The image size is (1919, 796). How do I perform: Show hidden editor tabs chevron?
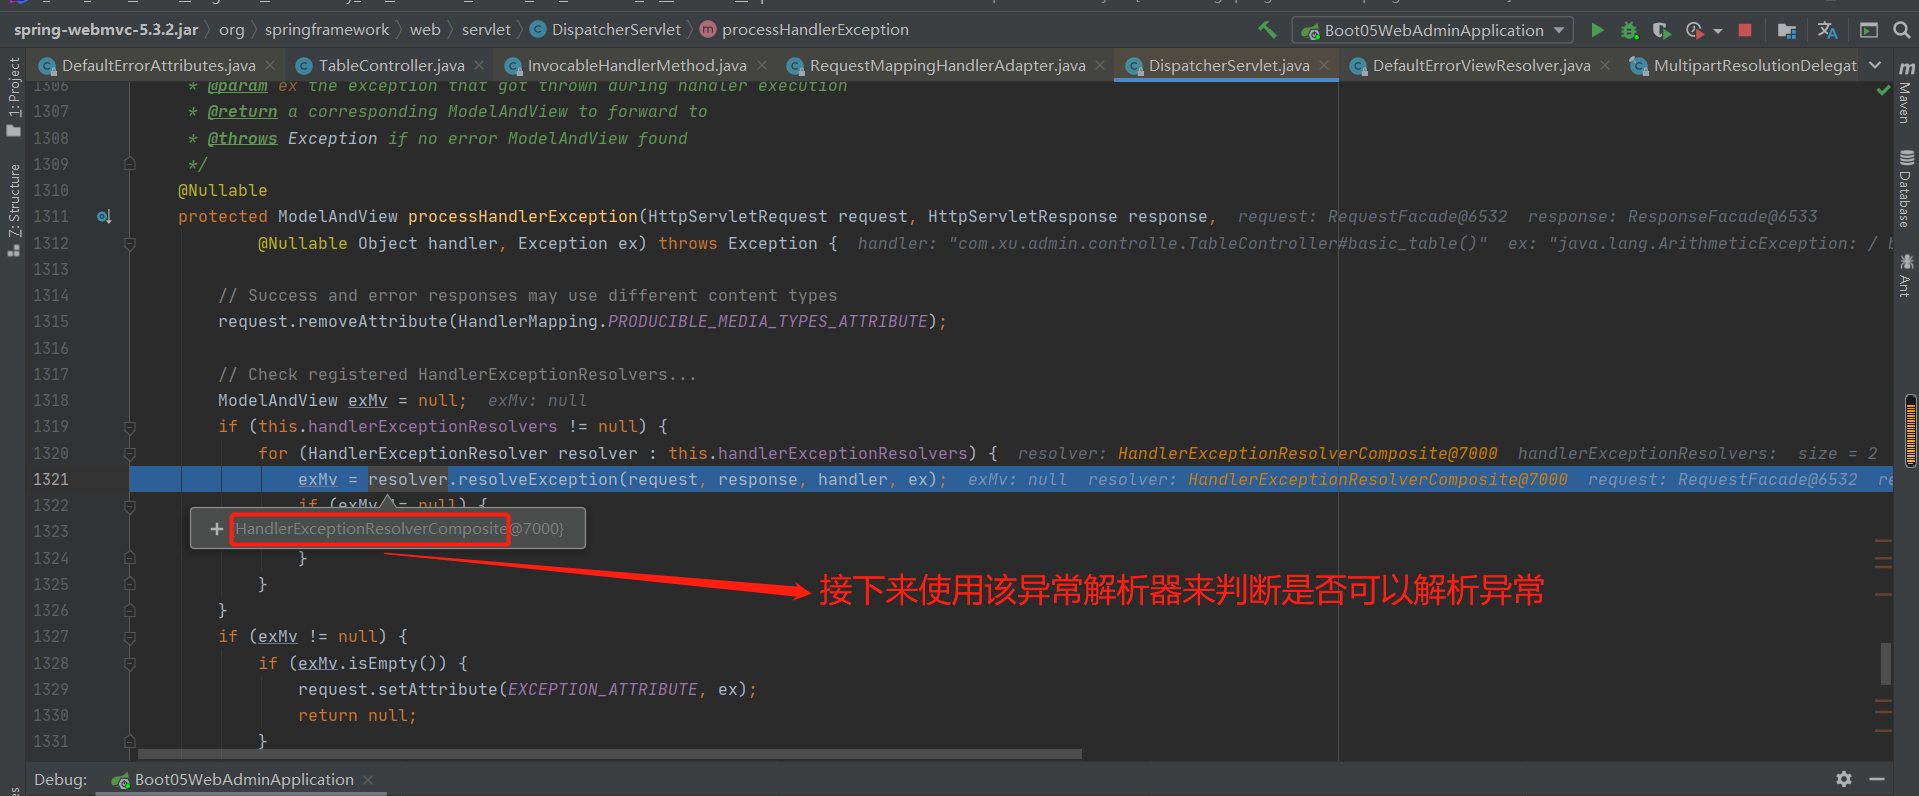click(1875, 65)
